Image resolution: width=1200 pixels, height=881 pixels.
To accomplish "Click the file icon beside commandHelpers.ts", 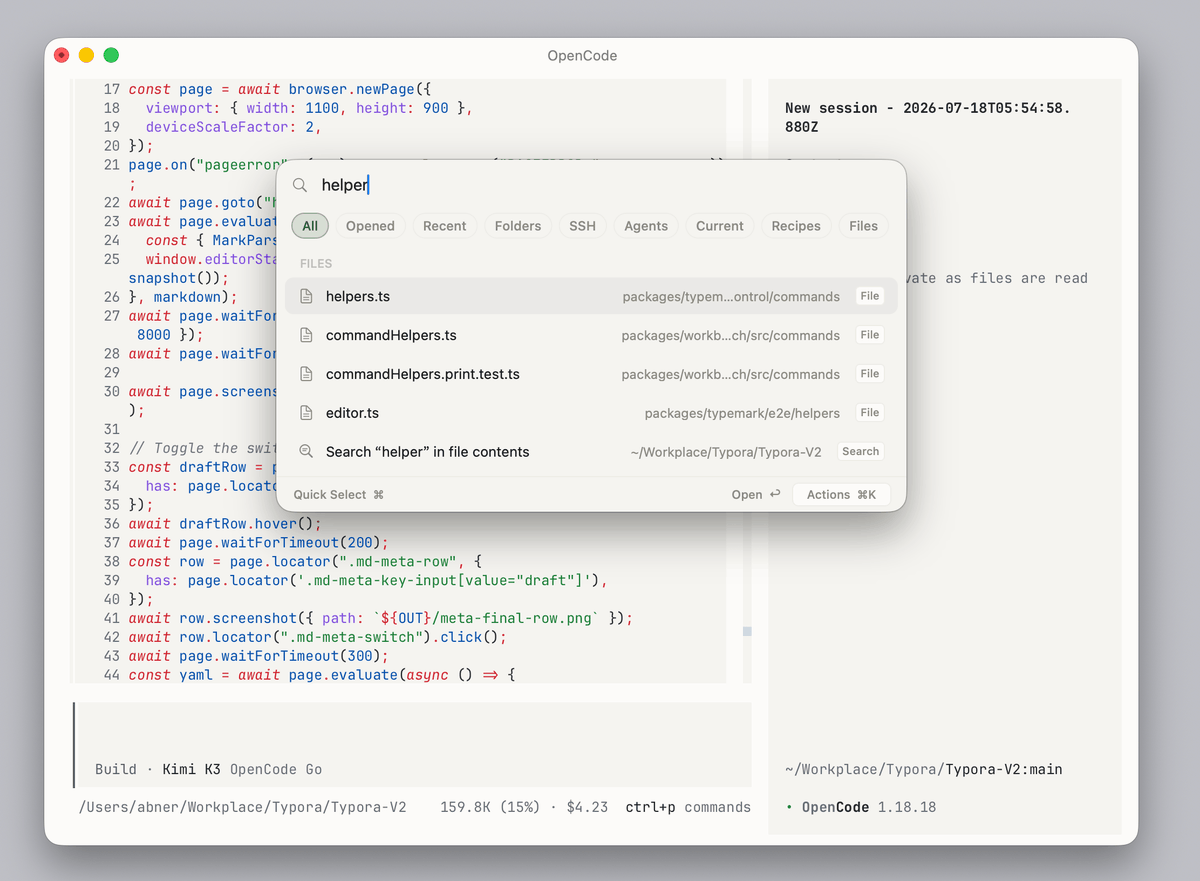I will [x=307, y=335].
